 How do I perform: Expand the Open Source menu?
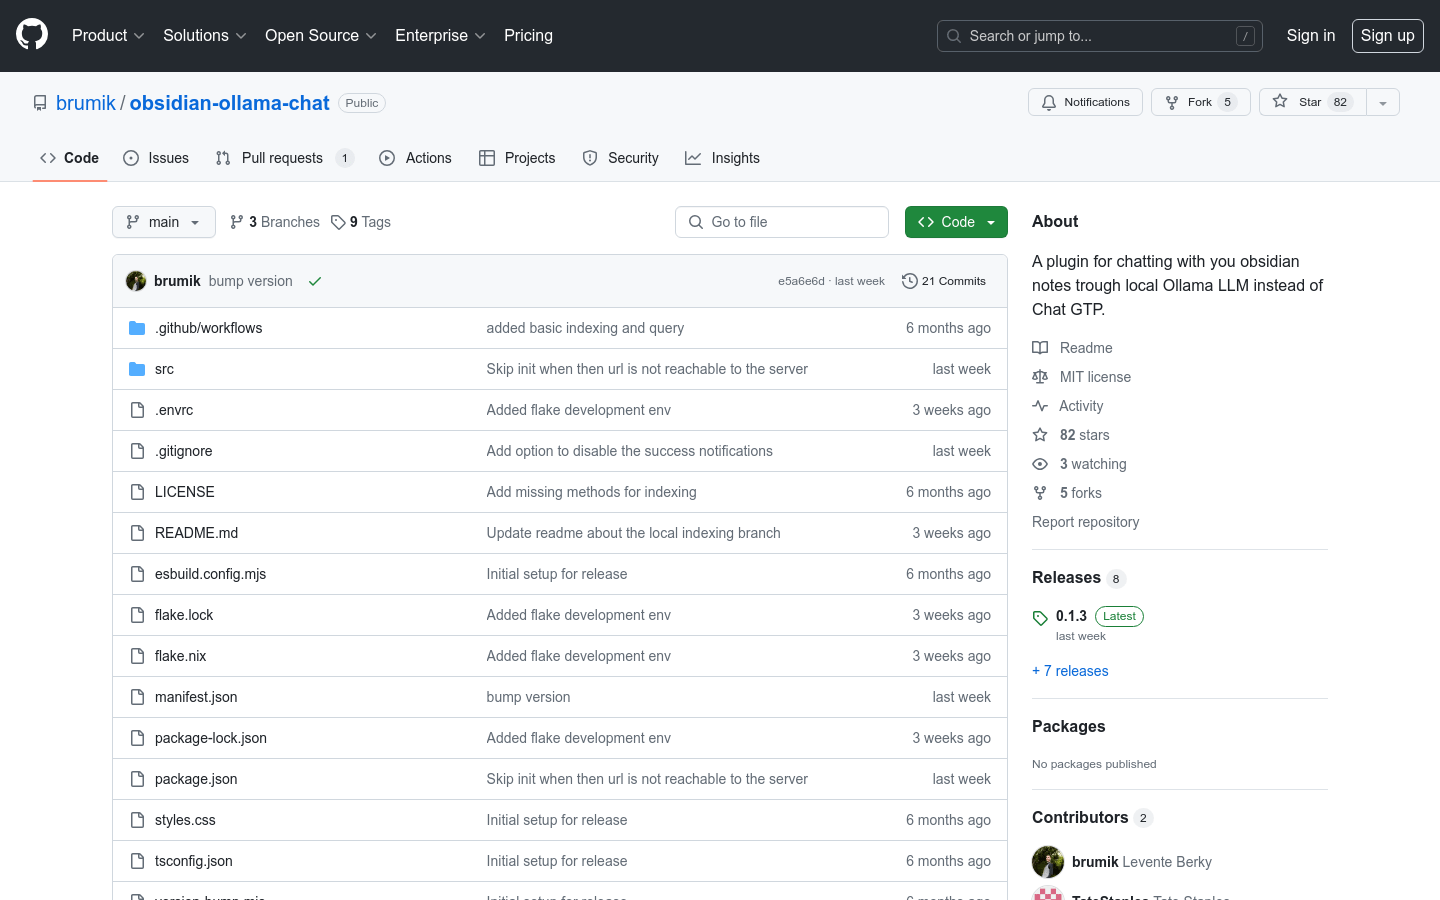(x=320, y=35)
